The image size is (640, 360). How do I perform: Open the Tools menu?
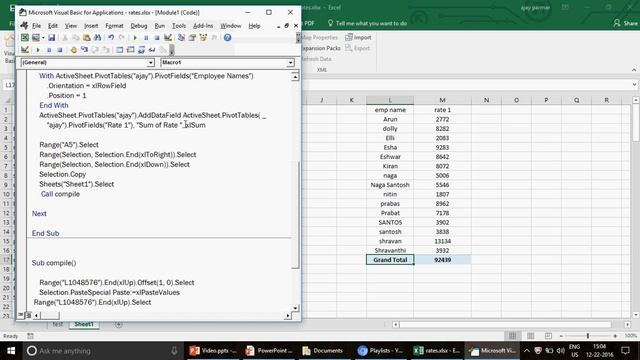point(179,26)
